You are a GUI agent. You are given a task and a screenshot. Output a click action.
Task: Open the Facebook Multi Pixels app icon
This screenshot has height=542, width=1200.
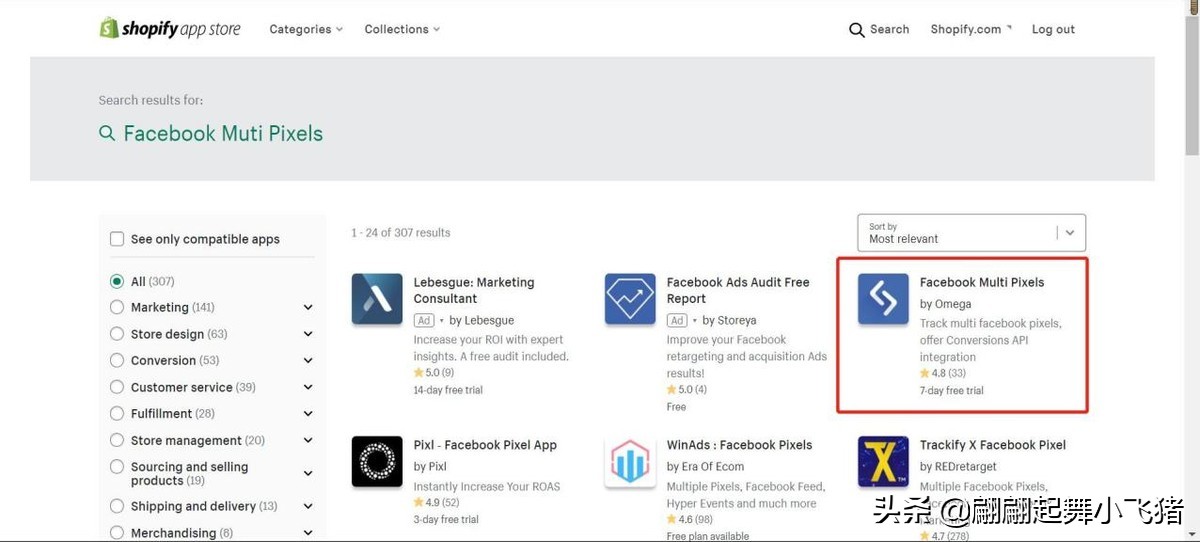coord(883,299)
